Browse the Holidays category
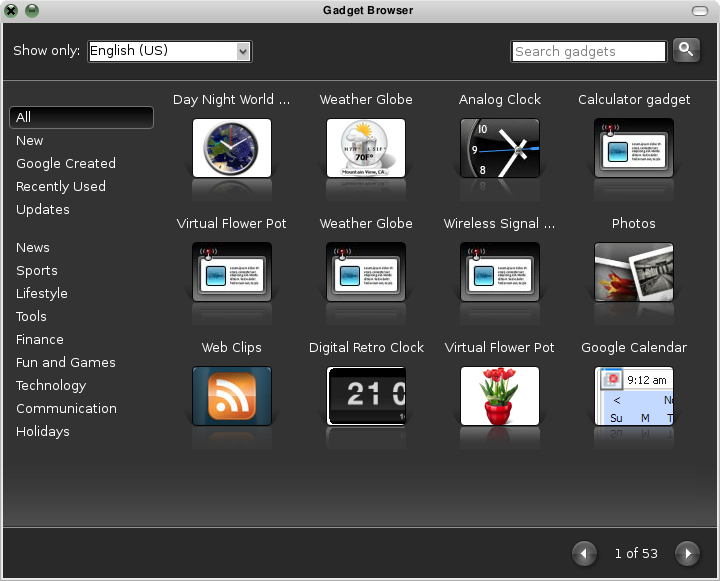Viewport: 720px width, 581px height. [43, 431]
